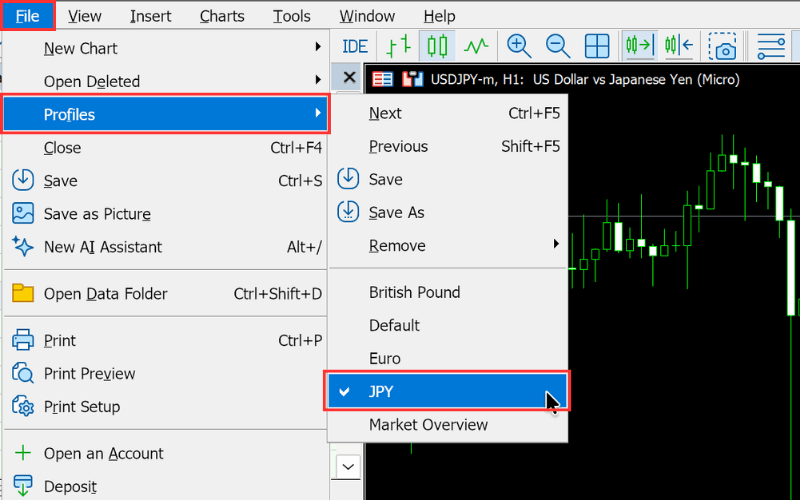Switch chart to bar chart mode
This screenshot has height=500, width=800.
coord(399,46)
